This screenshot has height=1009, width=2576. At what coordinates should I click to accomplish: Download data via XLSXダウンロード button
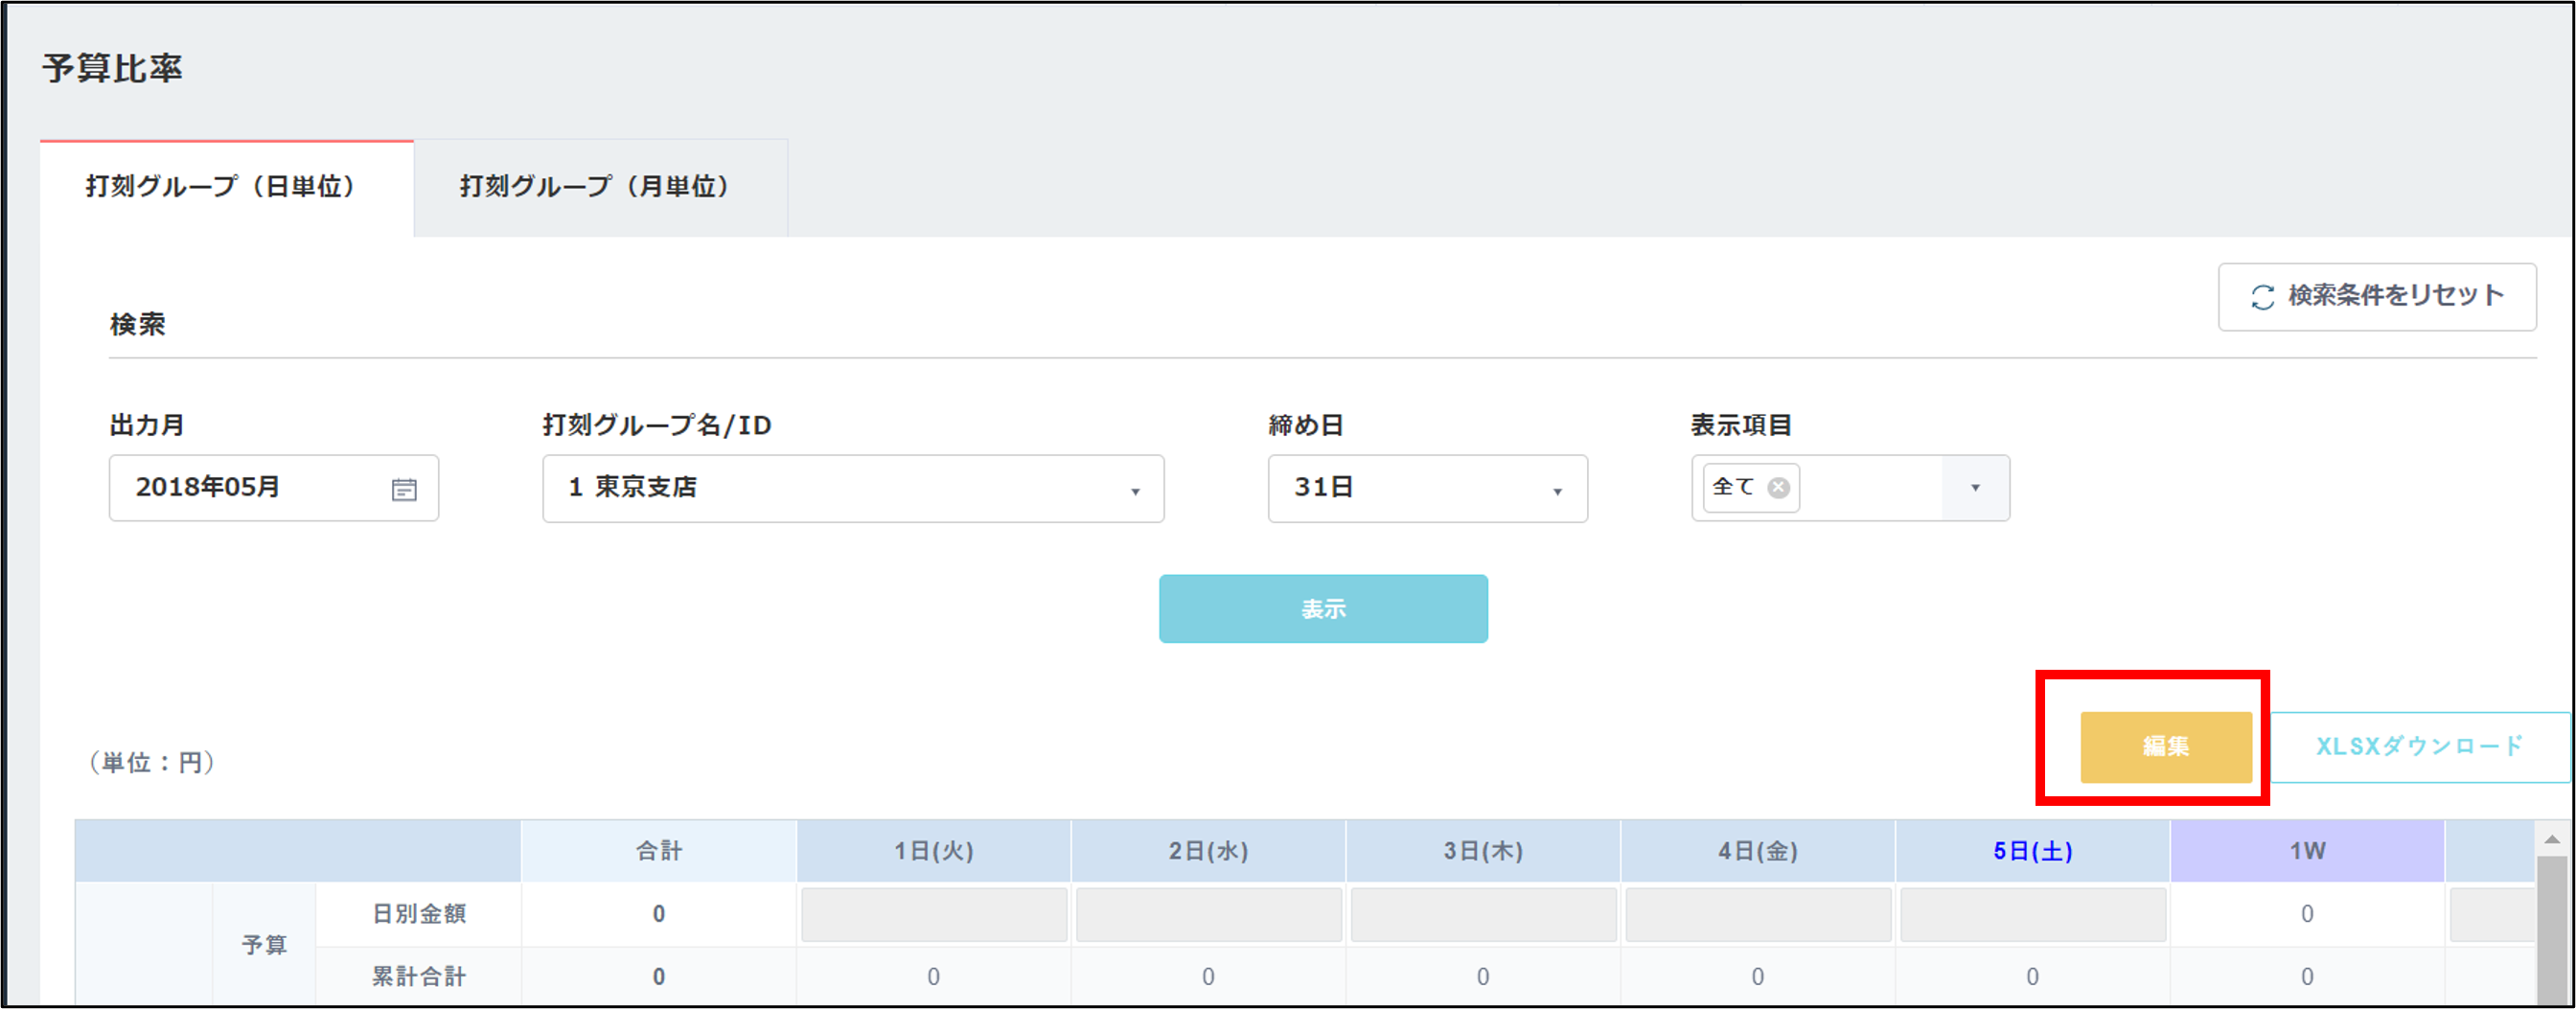pos(2419,746)
